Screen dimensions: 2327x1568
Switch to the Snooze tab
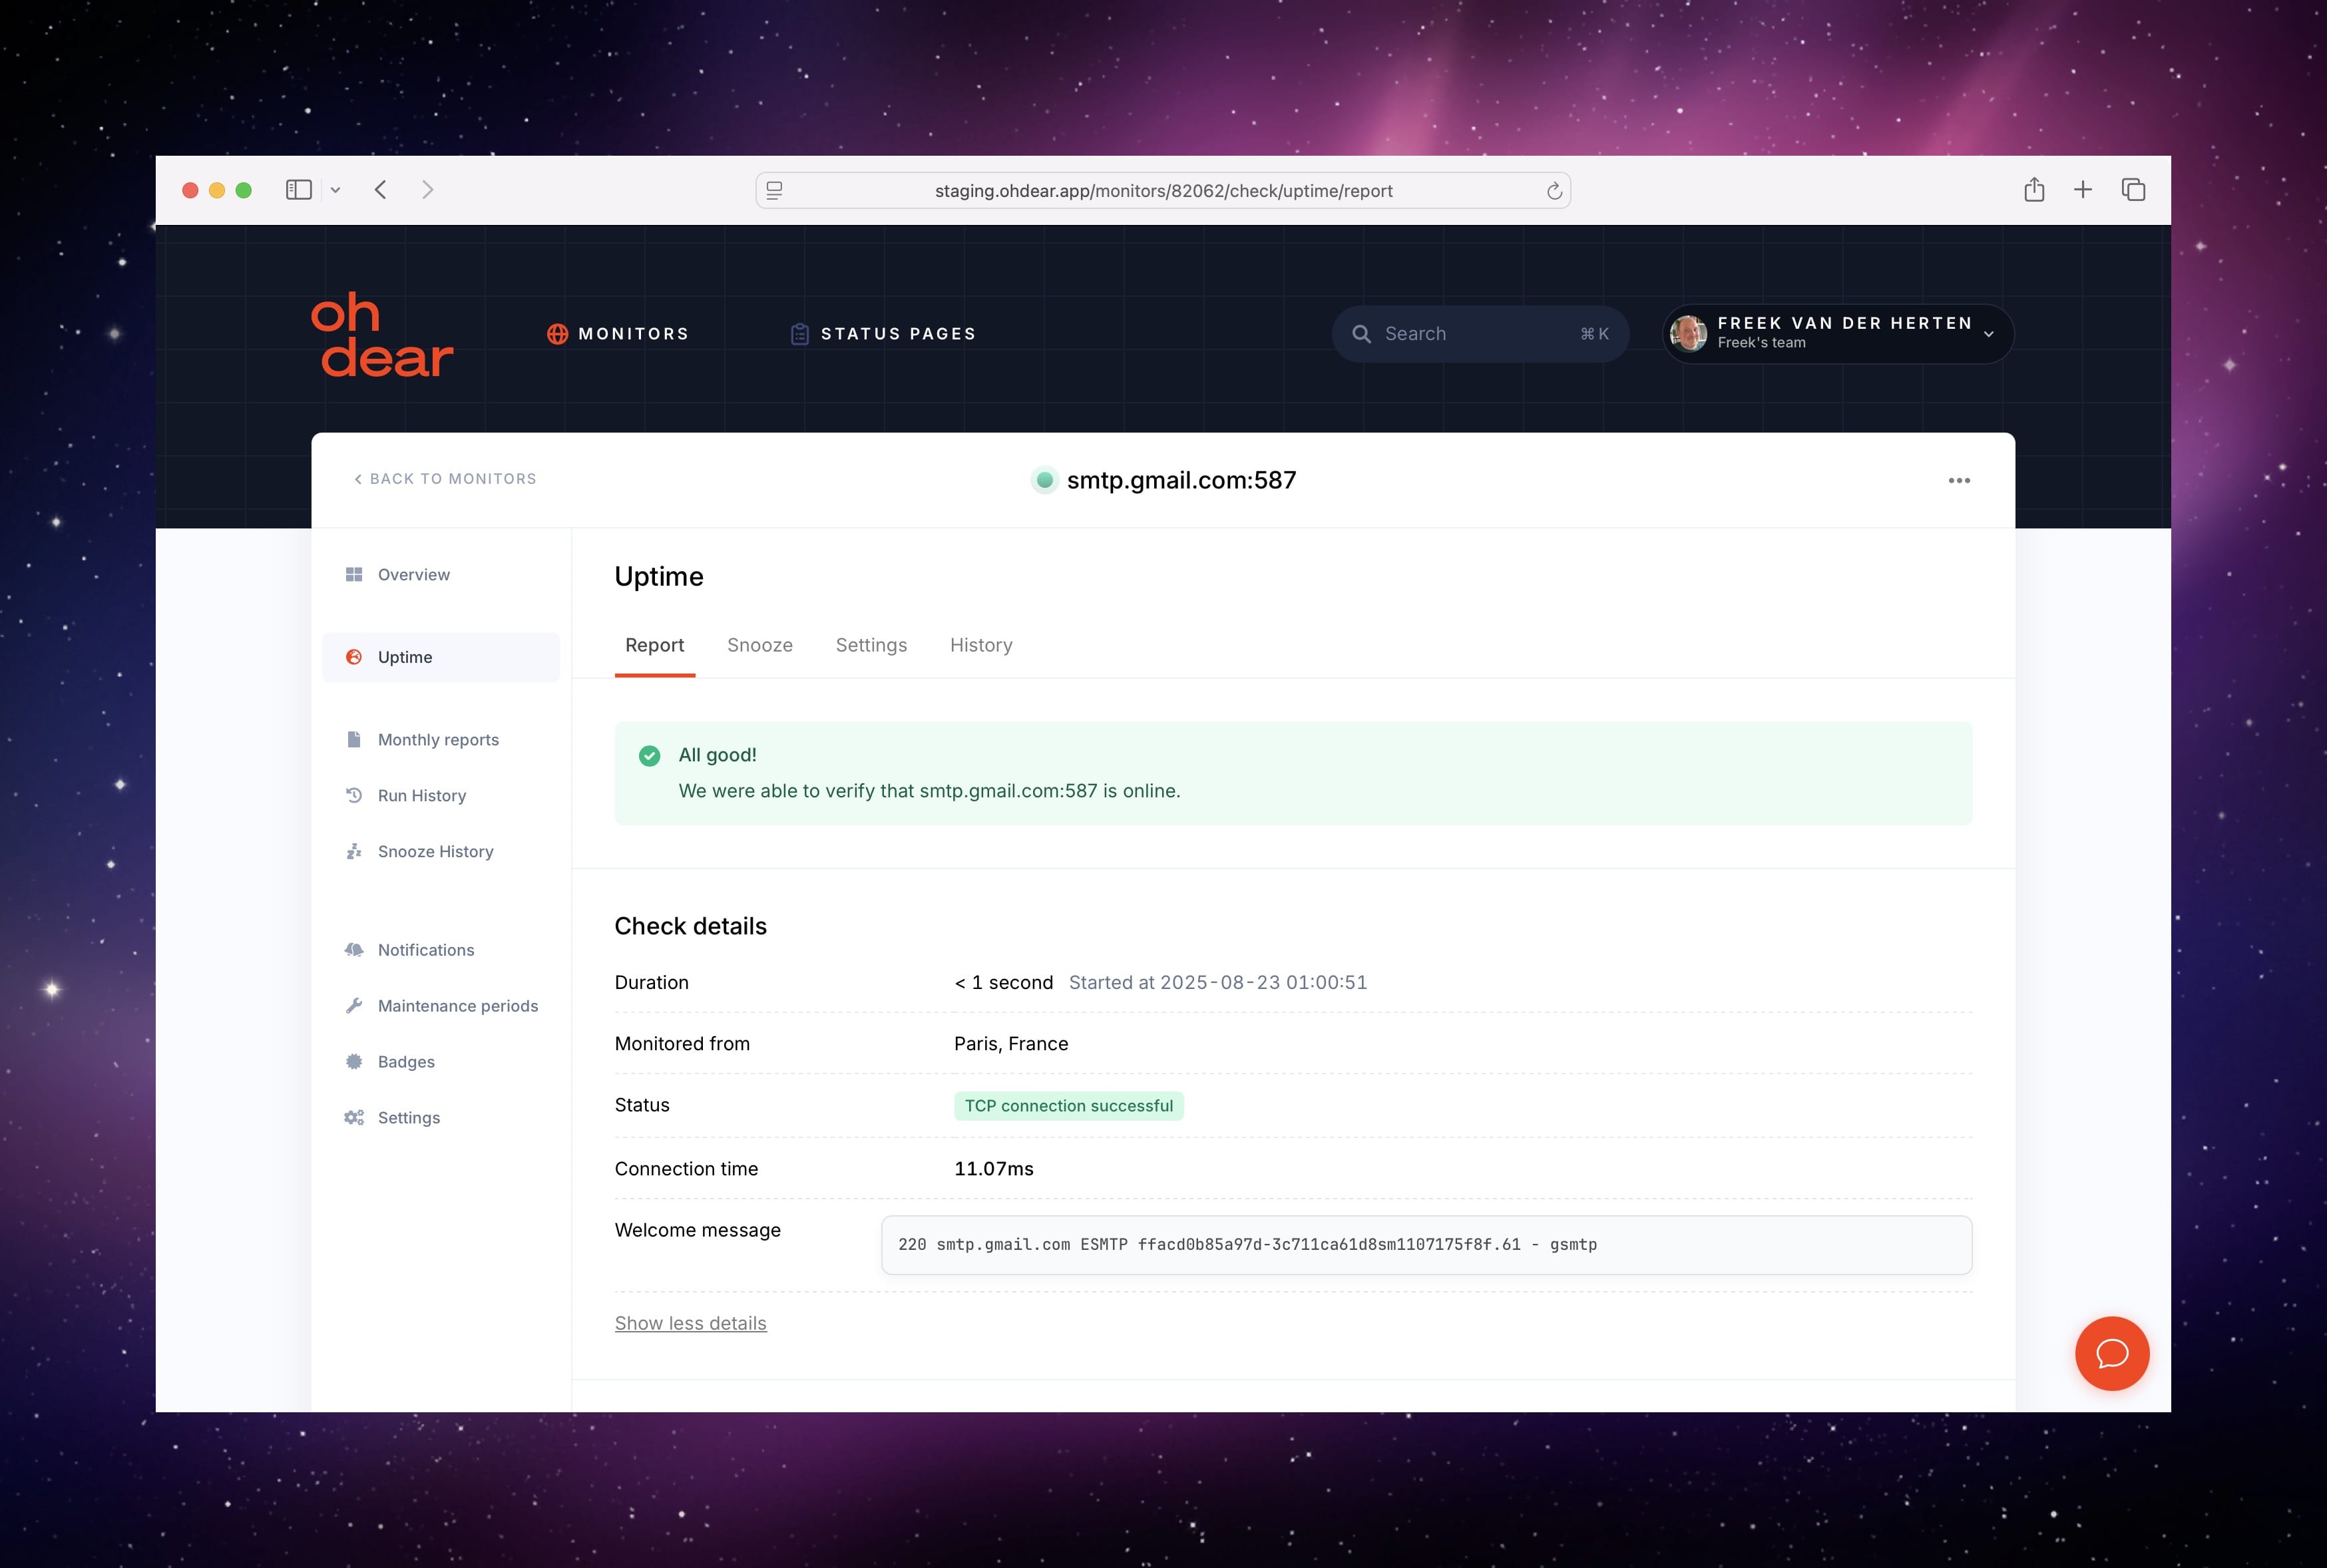pyautogui.click(x=760, y=645)
